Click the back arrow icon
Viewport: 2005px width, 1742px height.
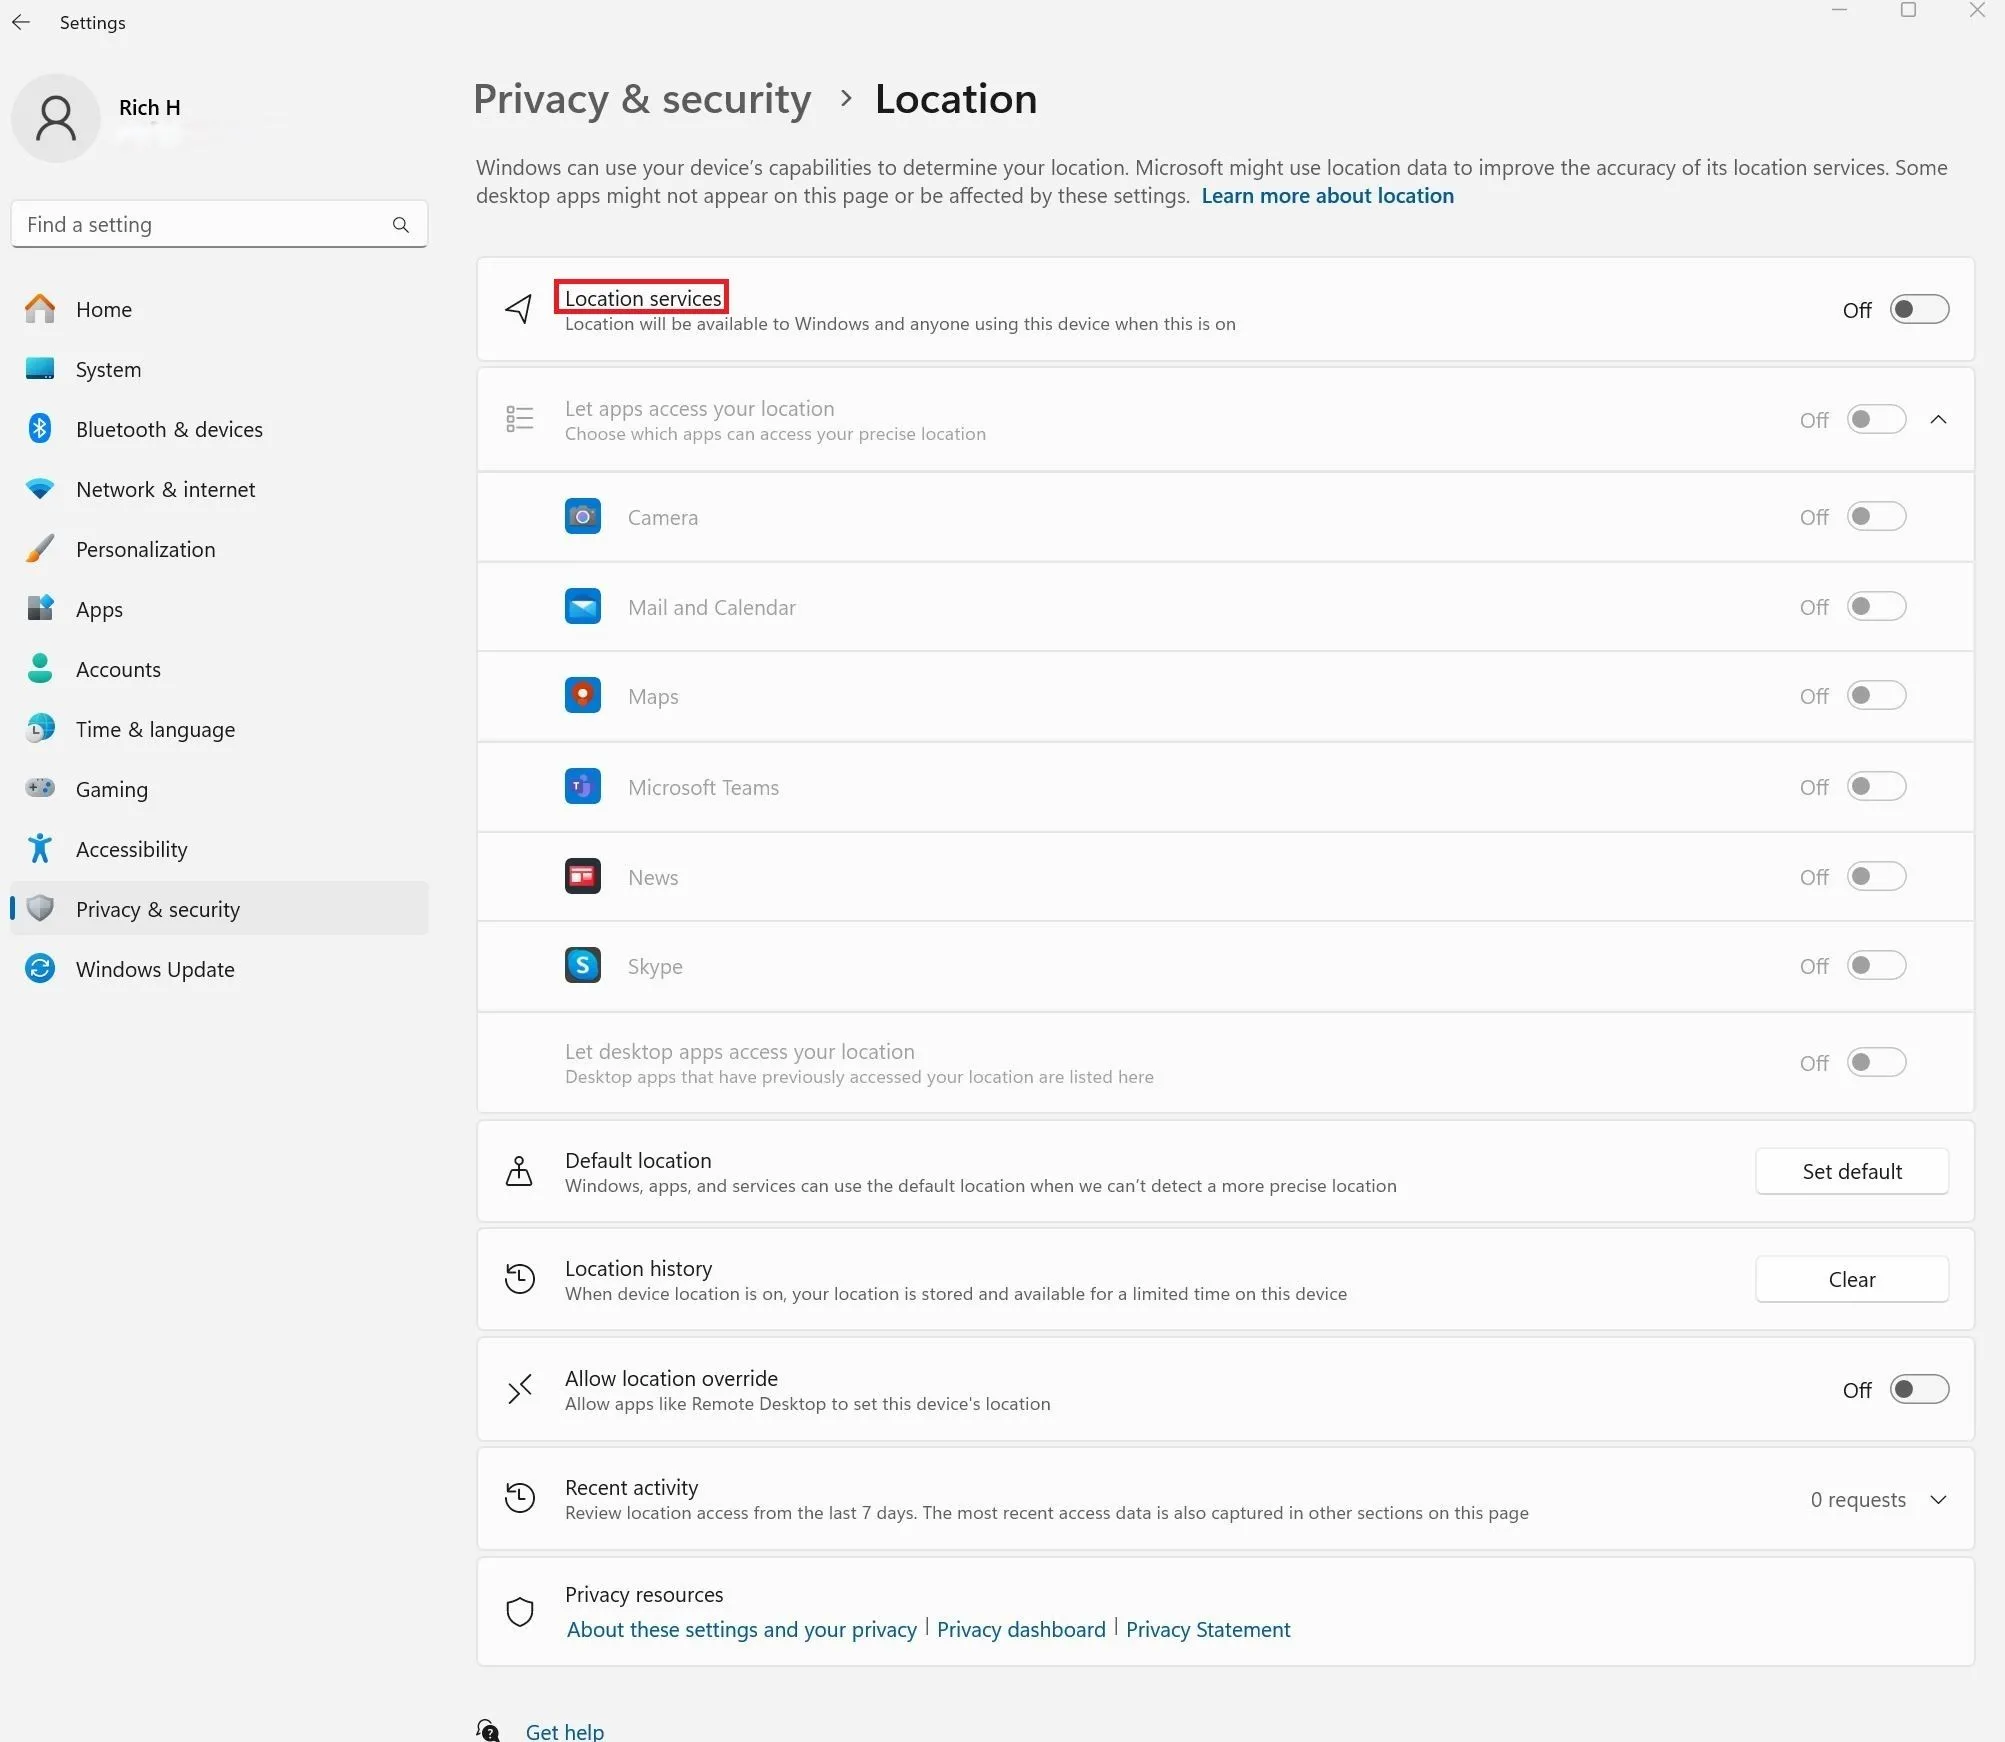(x=21, y=22)
